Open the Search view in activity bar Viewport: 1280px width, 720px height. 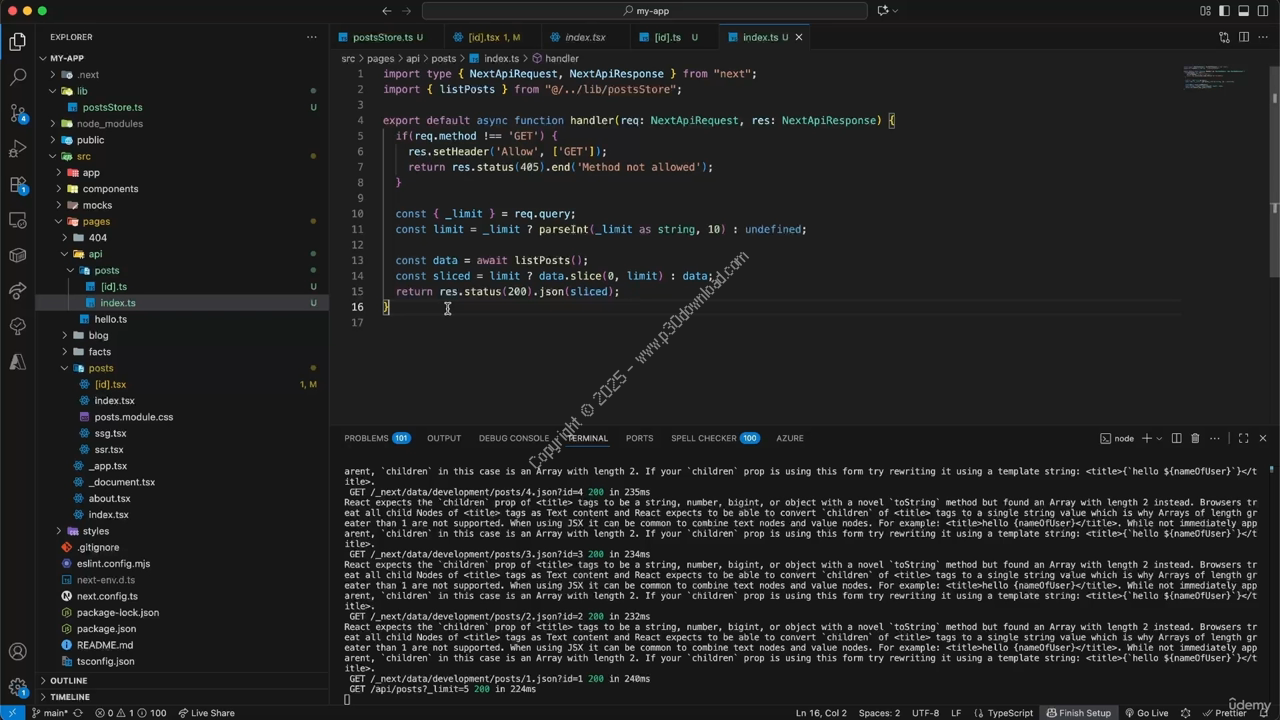(17, 77)
